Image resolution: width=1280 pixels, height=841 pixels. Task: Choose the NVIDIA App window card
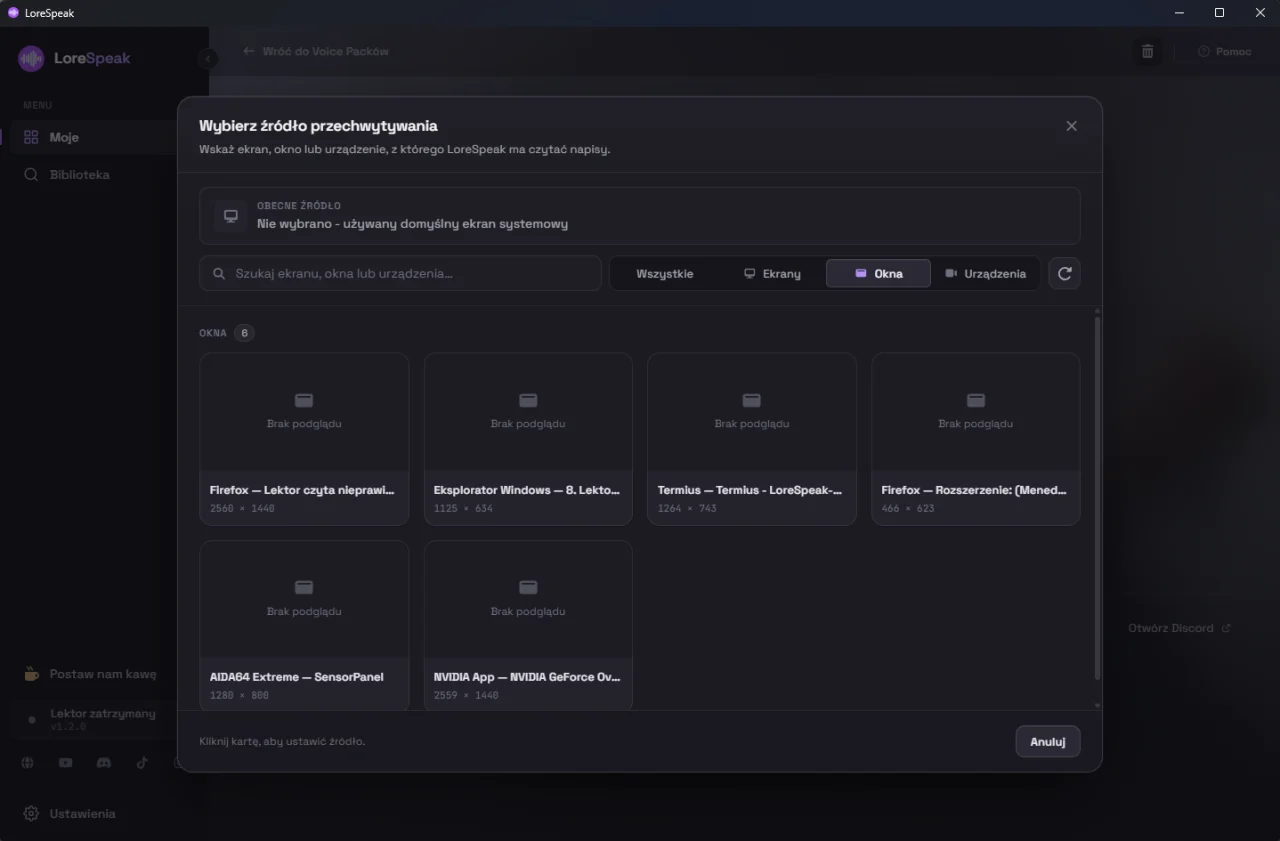528,625
